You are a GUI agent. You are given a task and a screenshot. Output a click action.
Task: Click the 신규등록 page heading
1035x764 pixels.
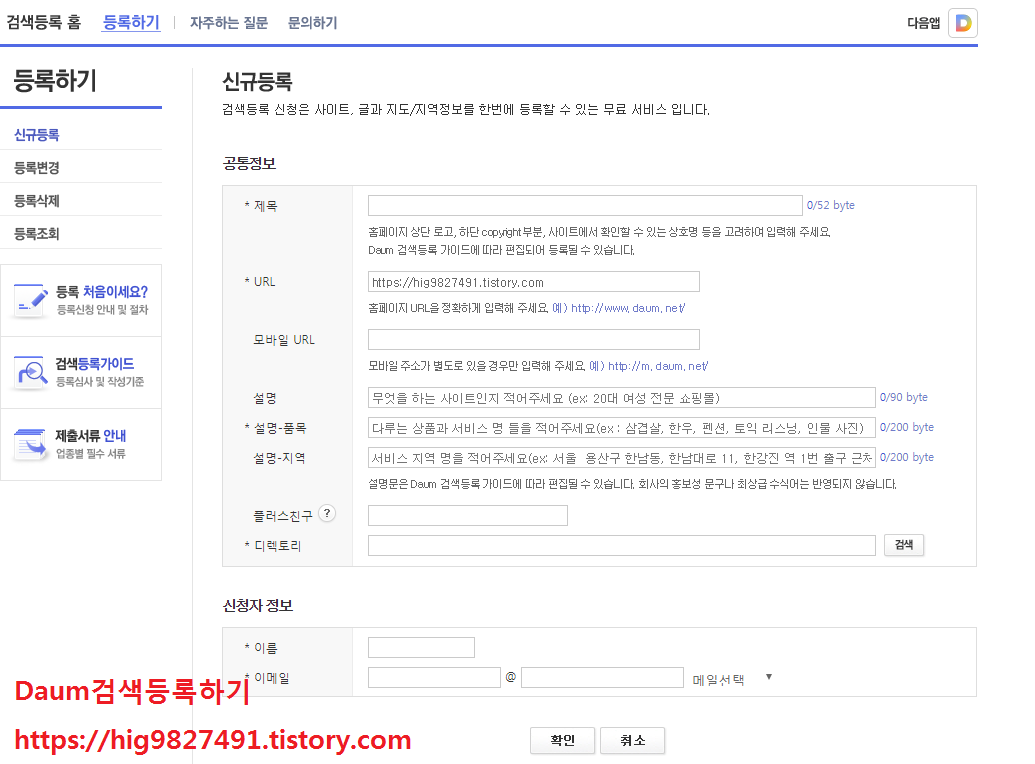click(x=257, y=82)
